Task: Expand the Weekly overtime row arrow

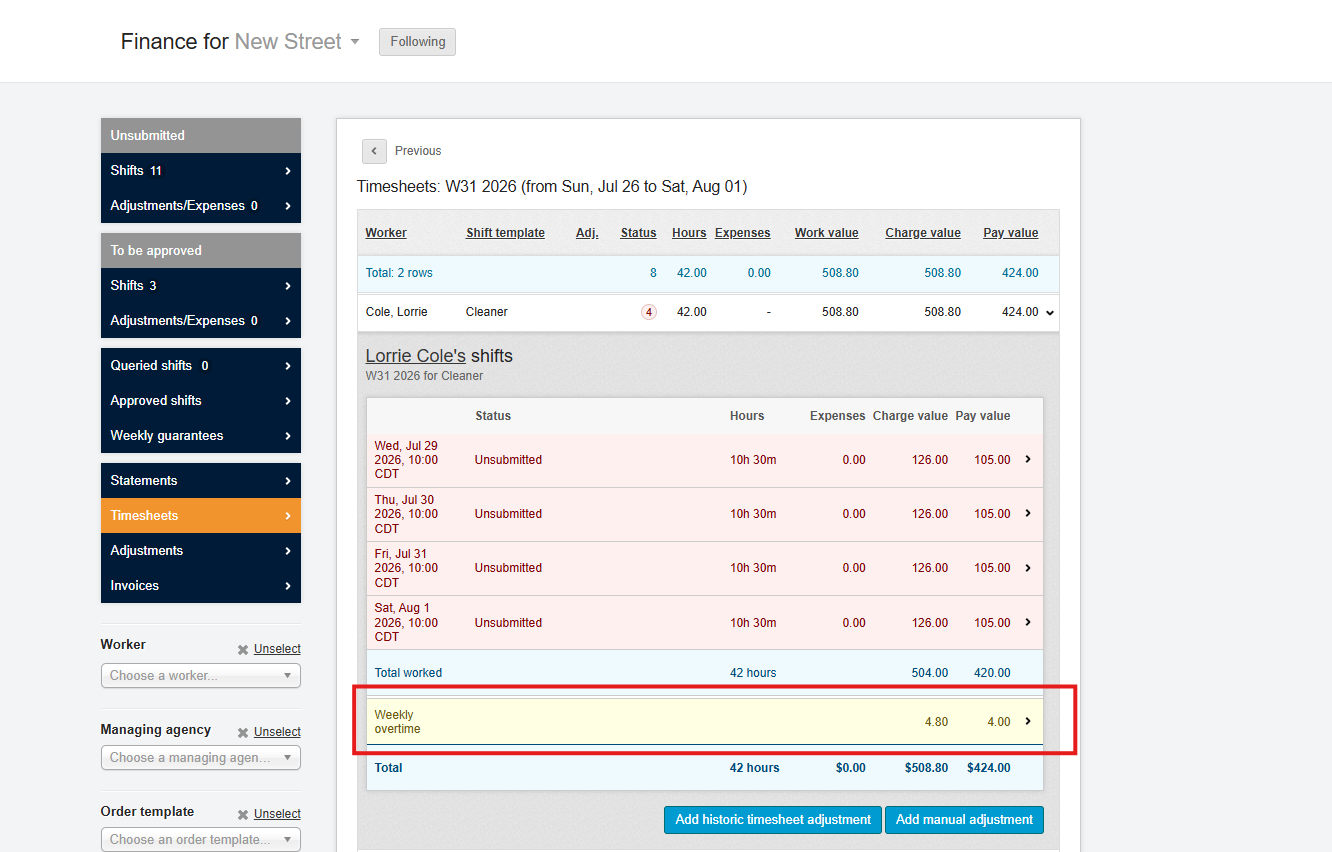Action: click(1028, 721)
